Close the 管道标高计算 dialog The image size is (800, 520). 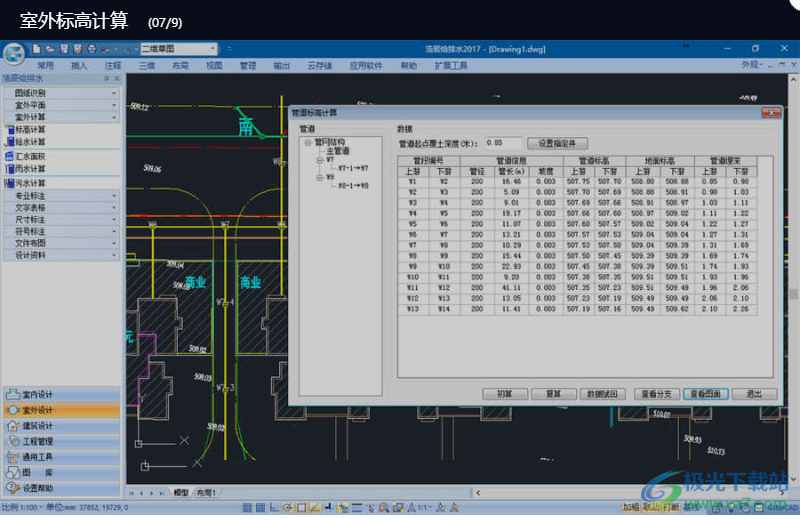click(x=771, y=113)
